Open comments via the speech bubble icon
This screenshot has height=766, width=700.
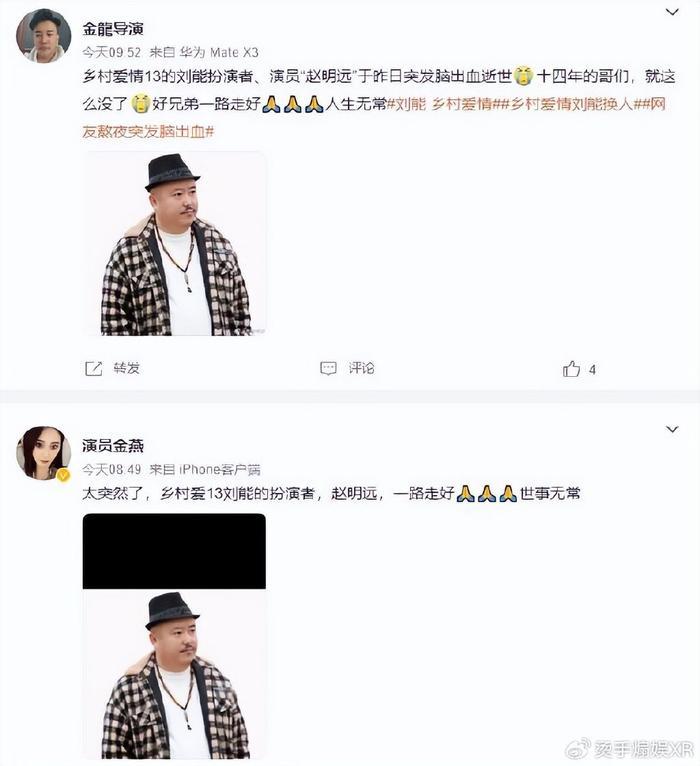(x=328, y=368)
